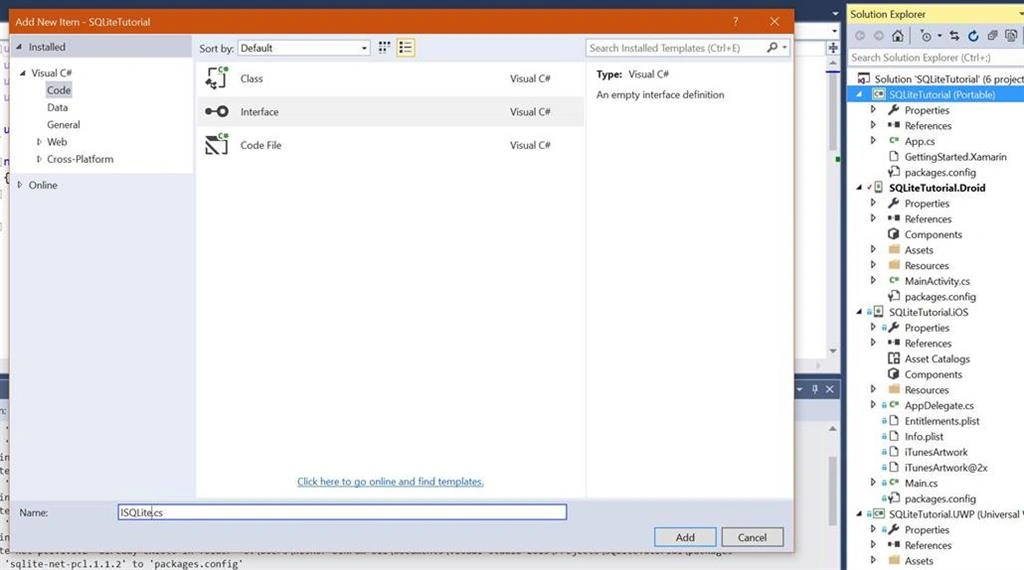1024x570 pixels.
Task: Select GettingStarted.Xamarin file
Action: coord(955,157)
